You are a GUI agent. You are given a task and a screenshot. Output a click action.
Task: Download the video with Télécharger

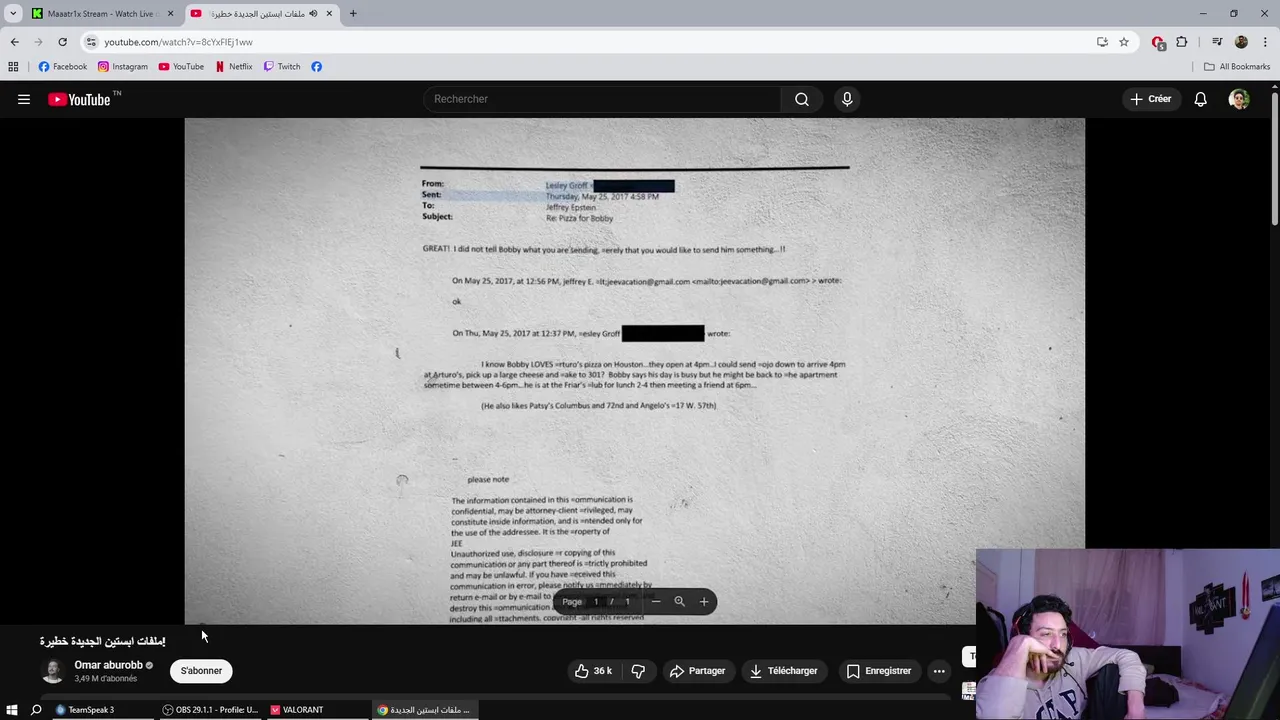tap(784, 671)
